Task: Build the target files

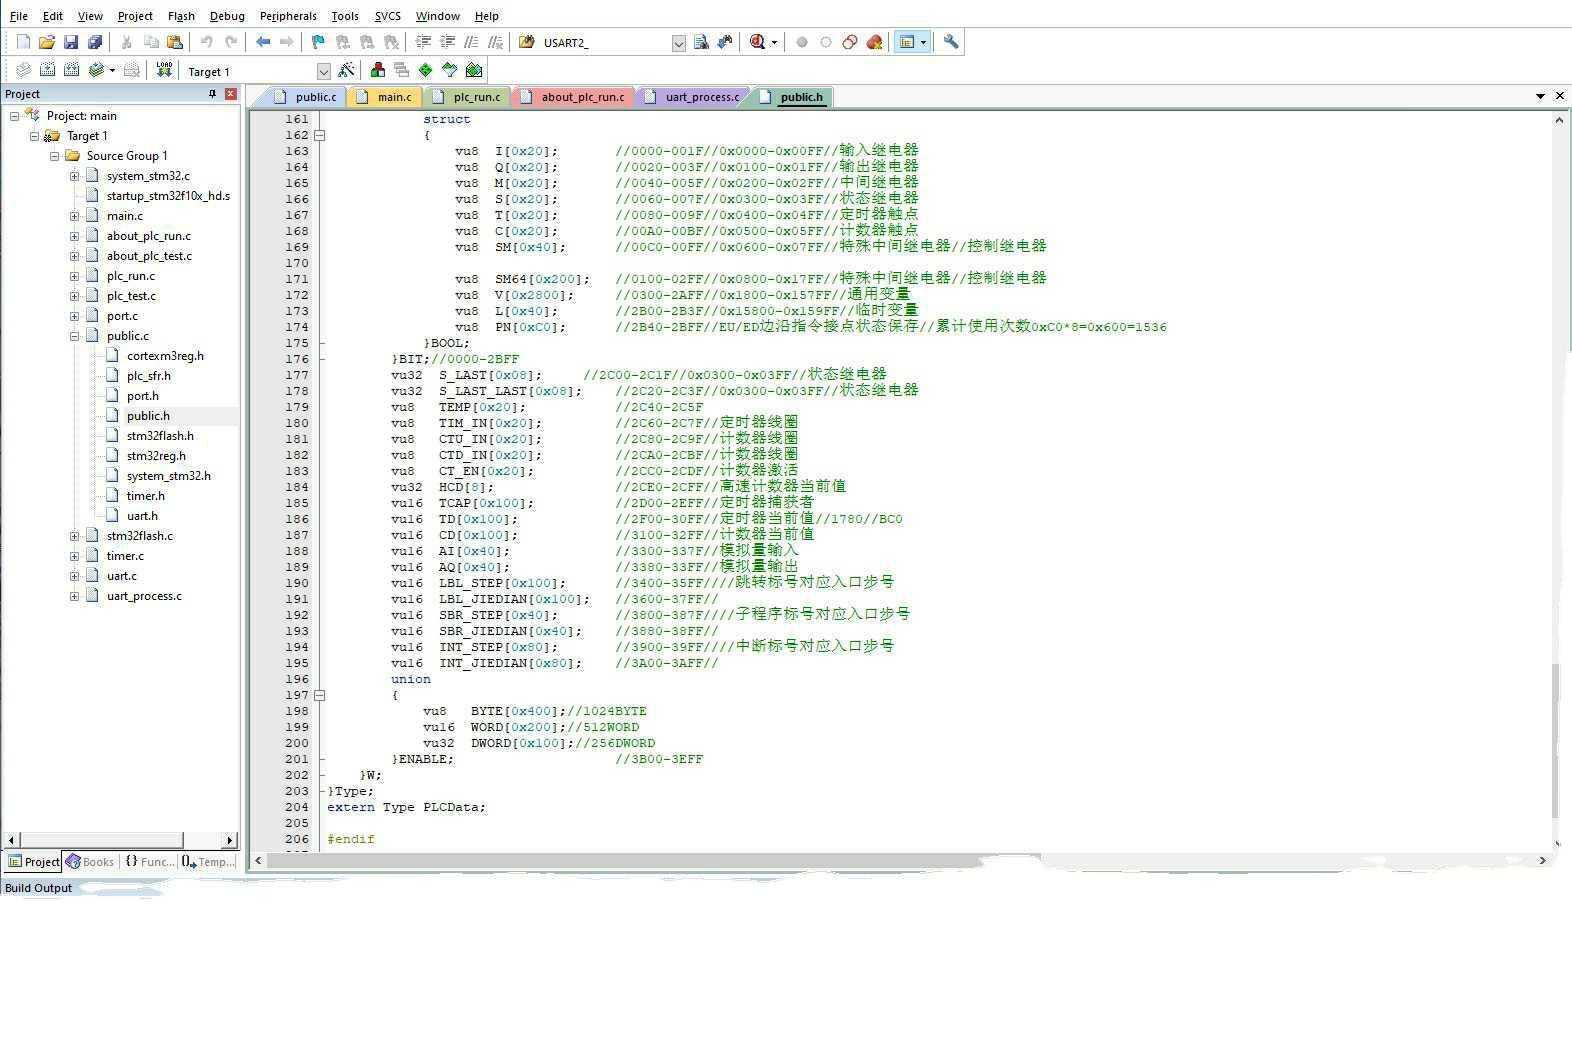Action: 47,70
